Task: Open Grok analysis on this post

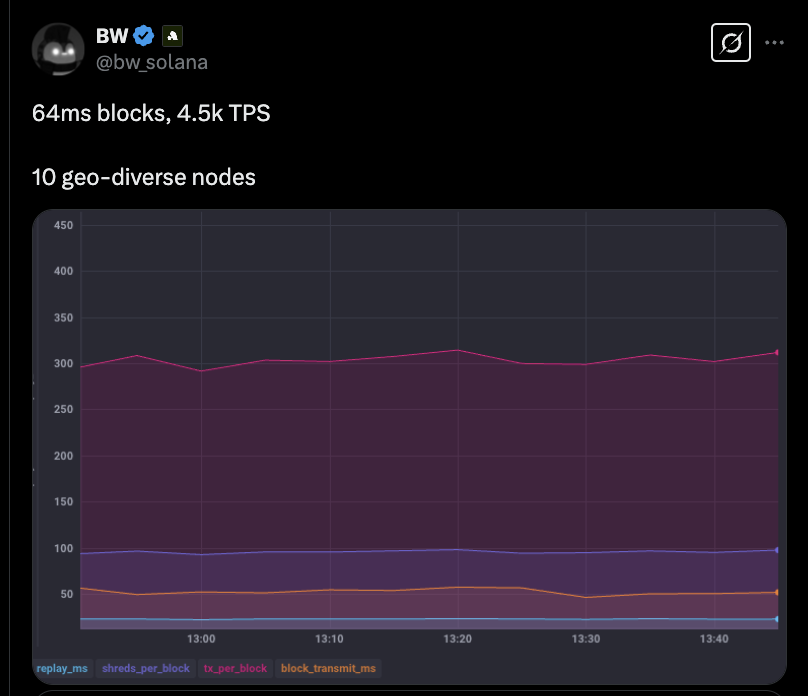Action: click(731, 43)
